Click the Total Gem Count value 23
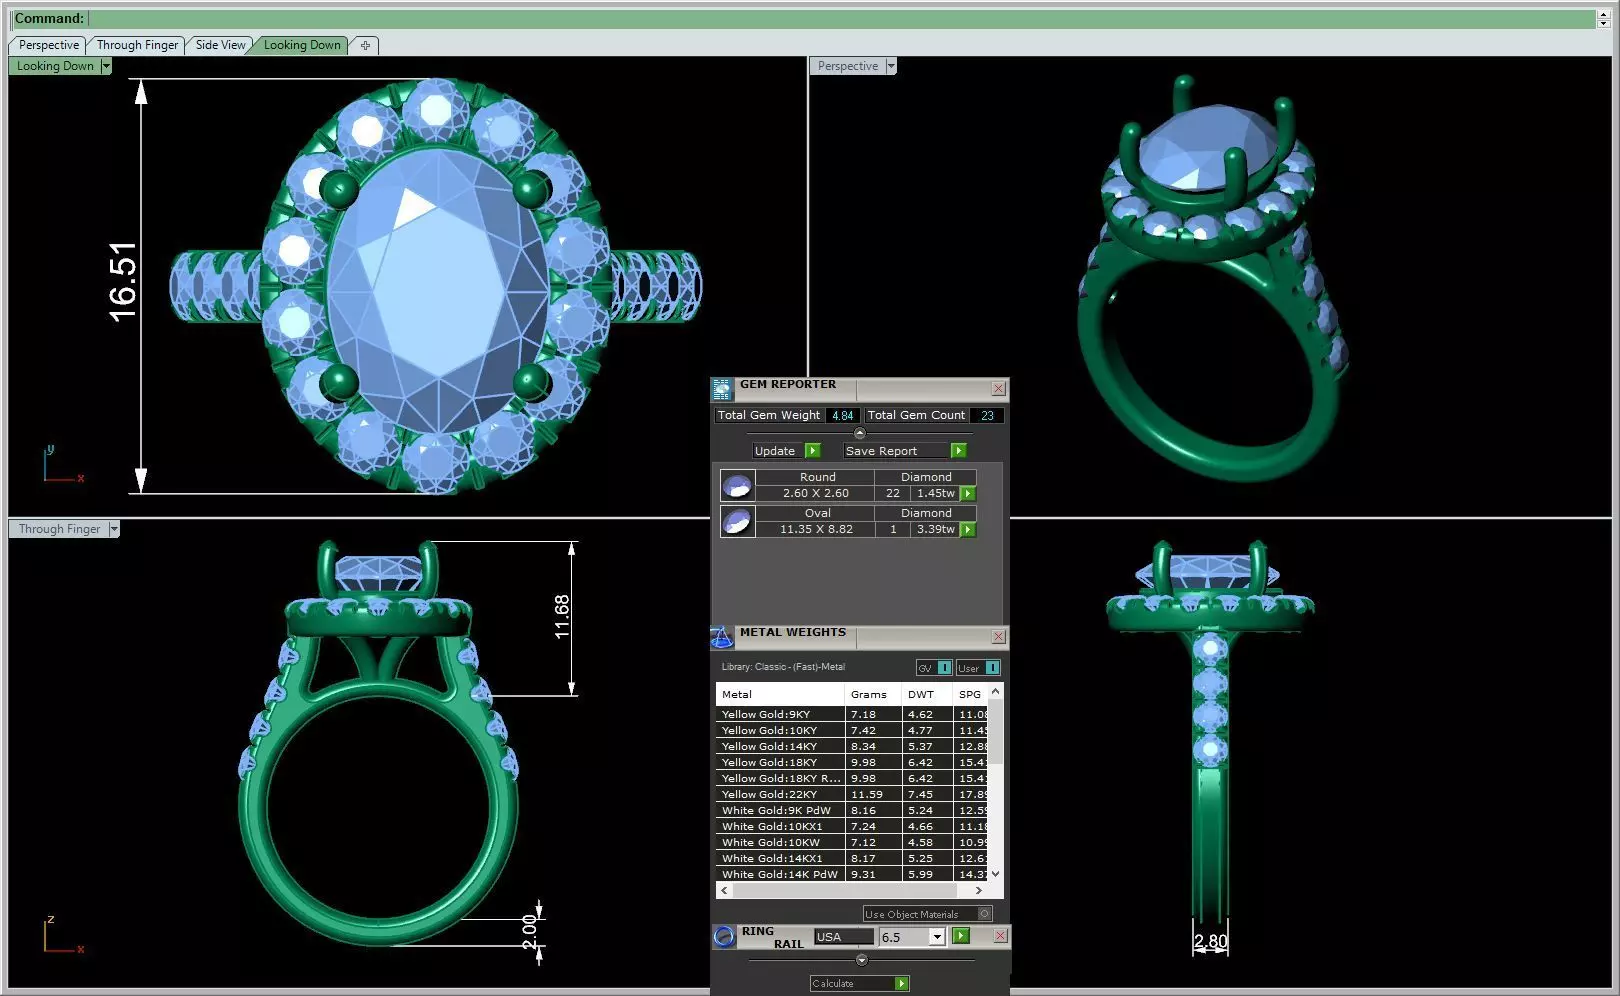The width and height of the screenshot is (1620, 996). point(986,415)
